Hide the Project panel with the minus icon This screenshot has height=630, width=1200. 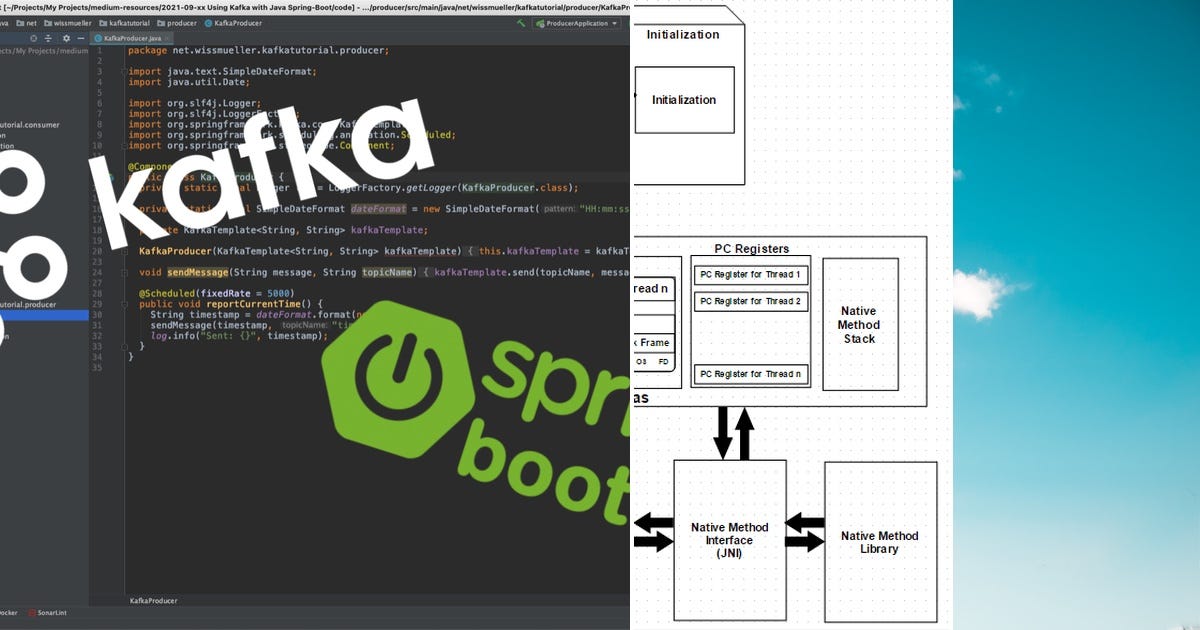tap(81, 38)
